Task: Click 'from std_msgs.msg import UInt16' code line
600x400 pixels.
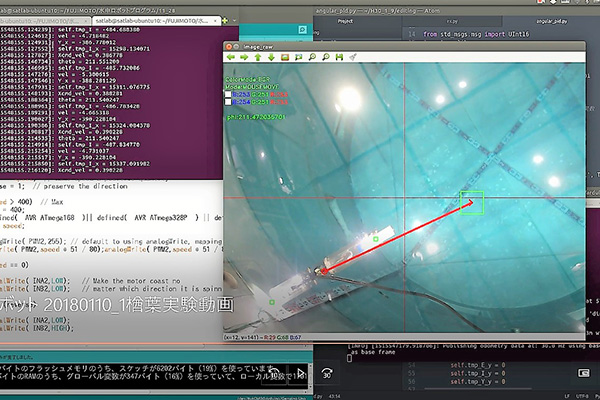Action: tap(476, 34)
